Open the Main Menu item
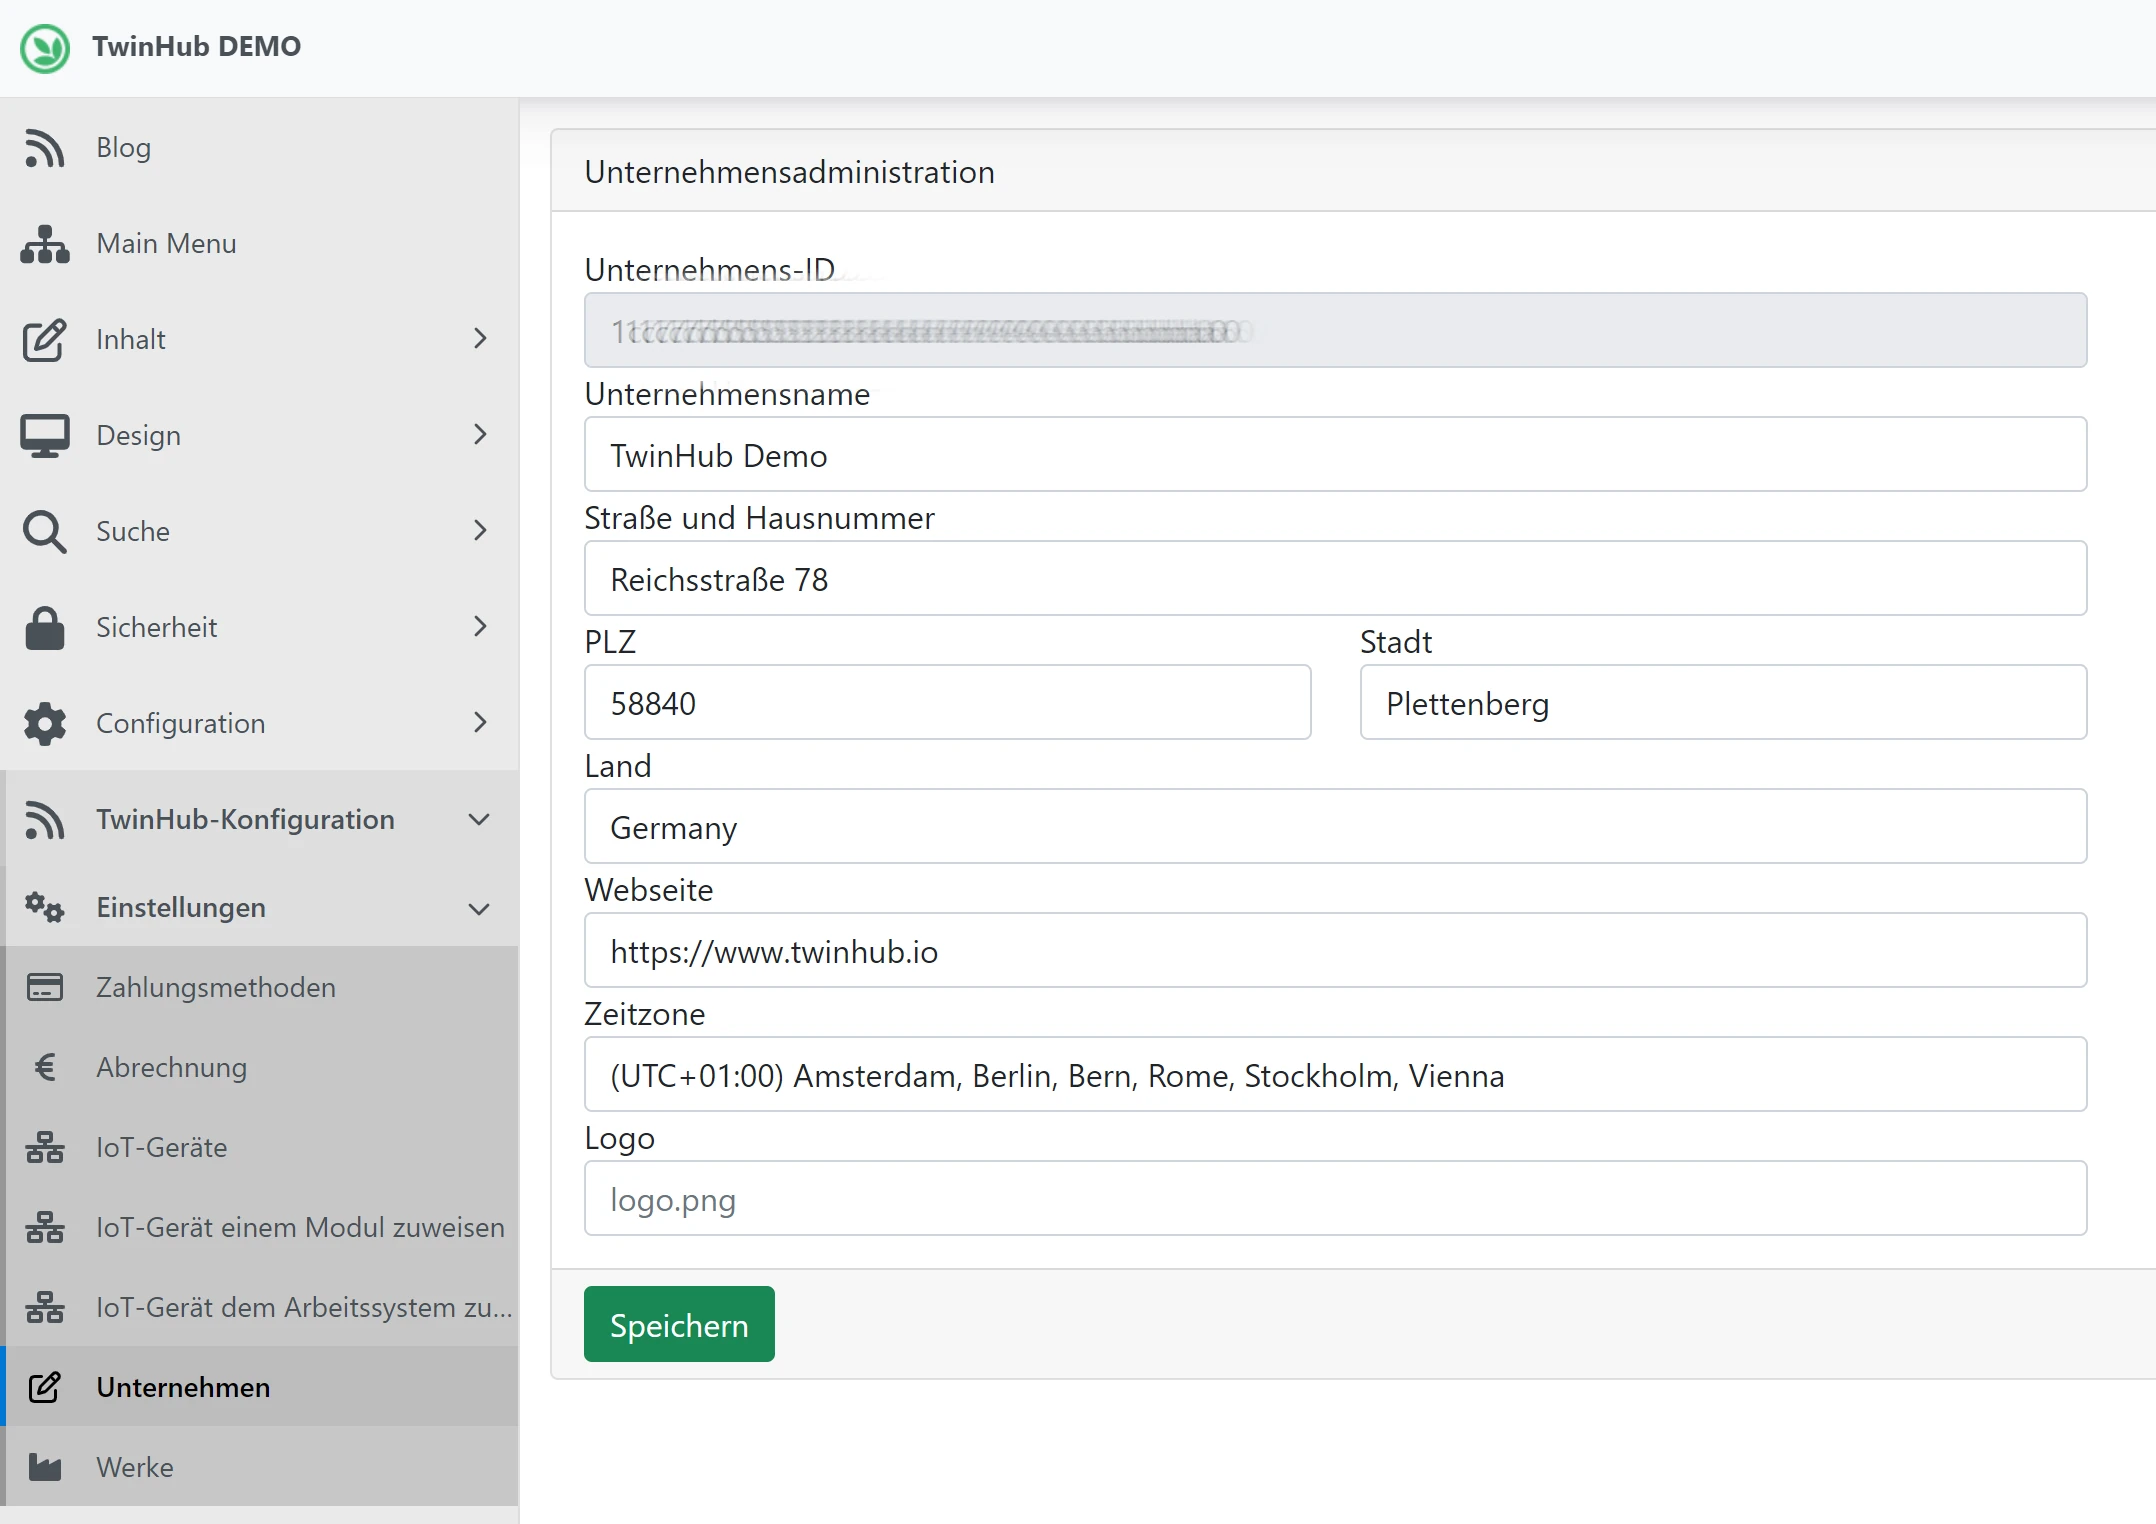2156x1524 pixels. [x=260, y=244]
